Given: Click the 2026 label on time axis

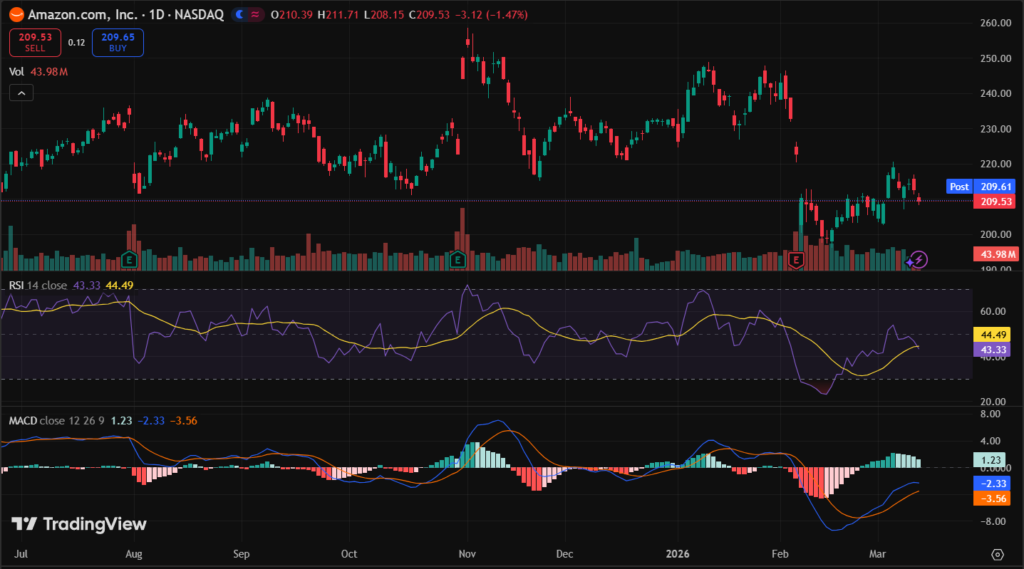Looking at the screenshot, I should [677, 552].
